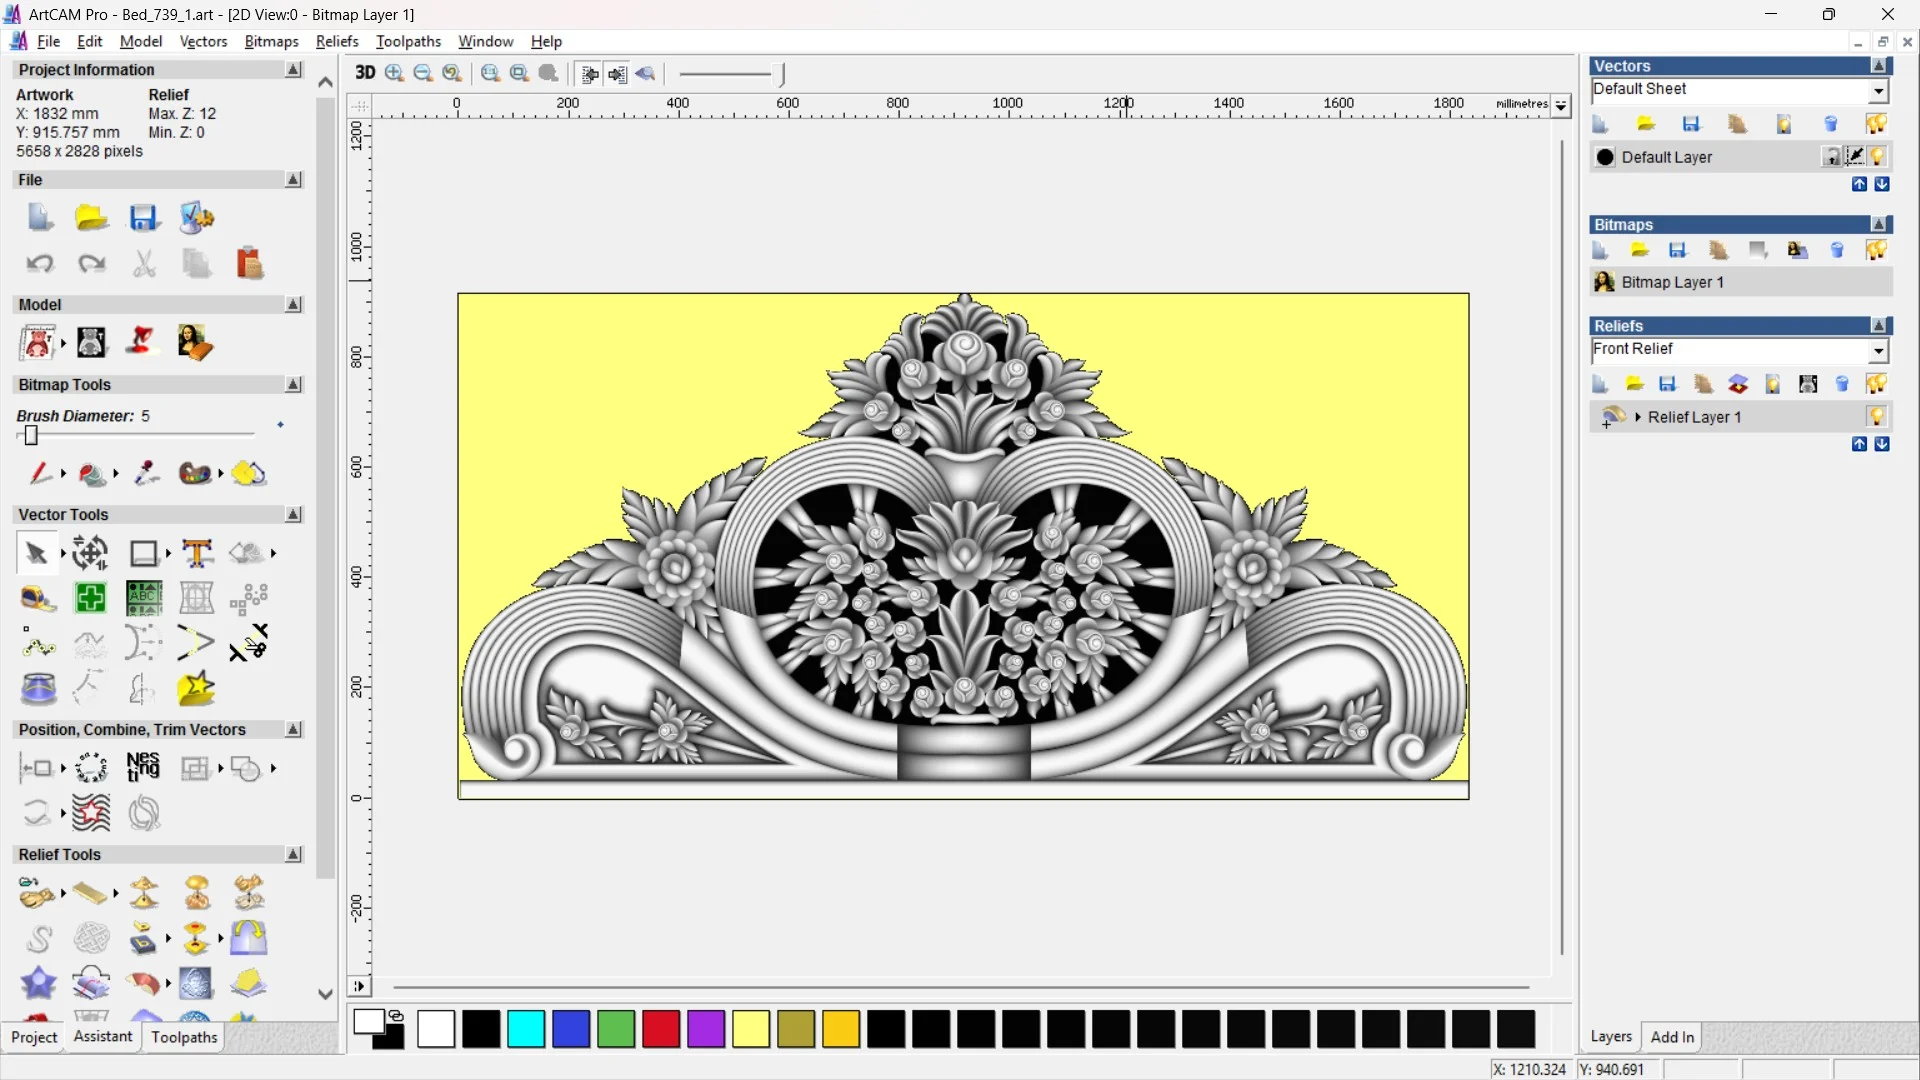Image resolution: width=1920 pixels, height=1080 pixels.
Task: Select the Create Vector Text tool
Action: 197,553
